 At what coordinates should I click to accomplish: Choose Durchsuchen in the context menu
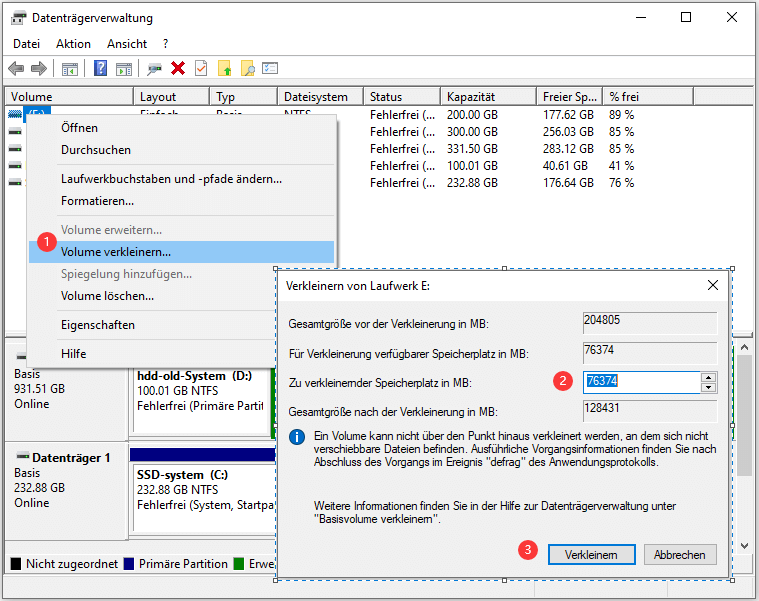click(x=181, y=150)
